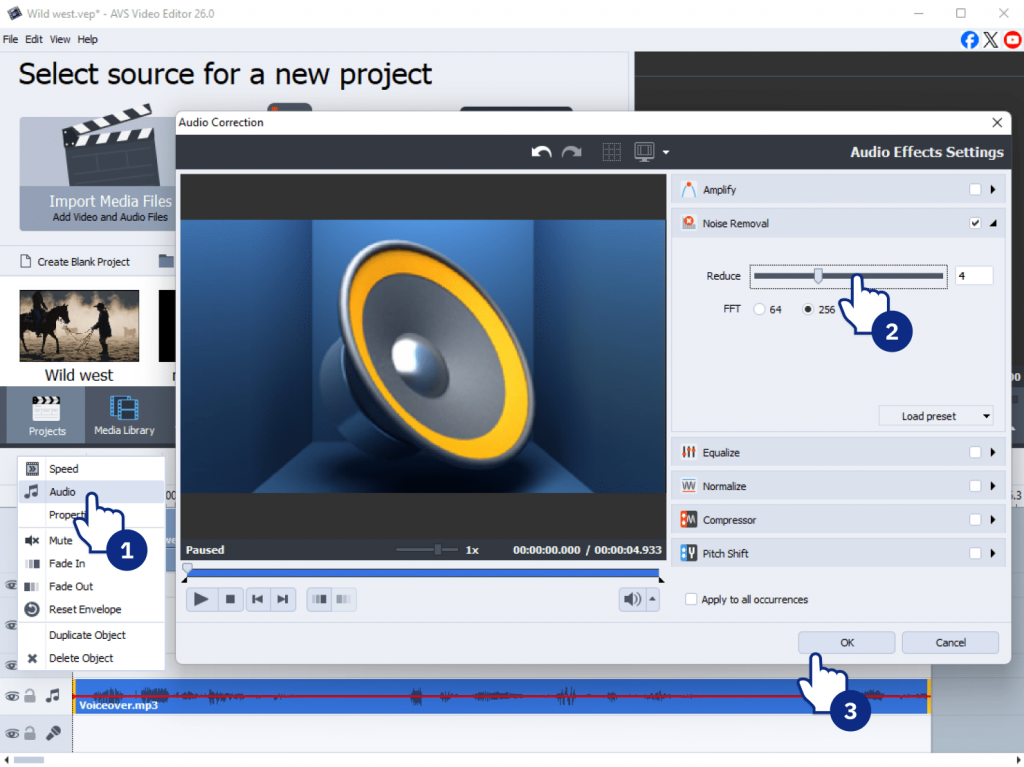Click the Cancel button
Image resolution: width=1024 pixels, height=767 pixels.
(x=950, y=642)
